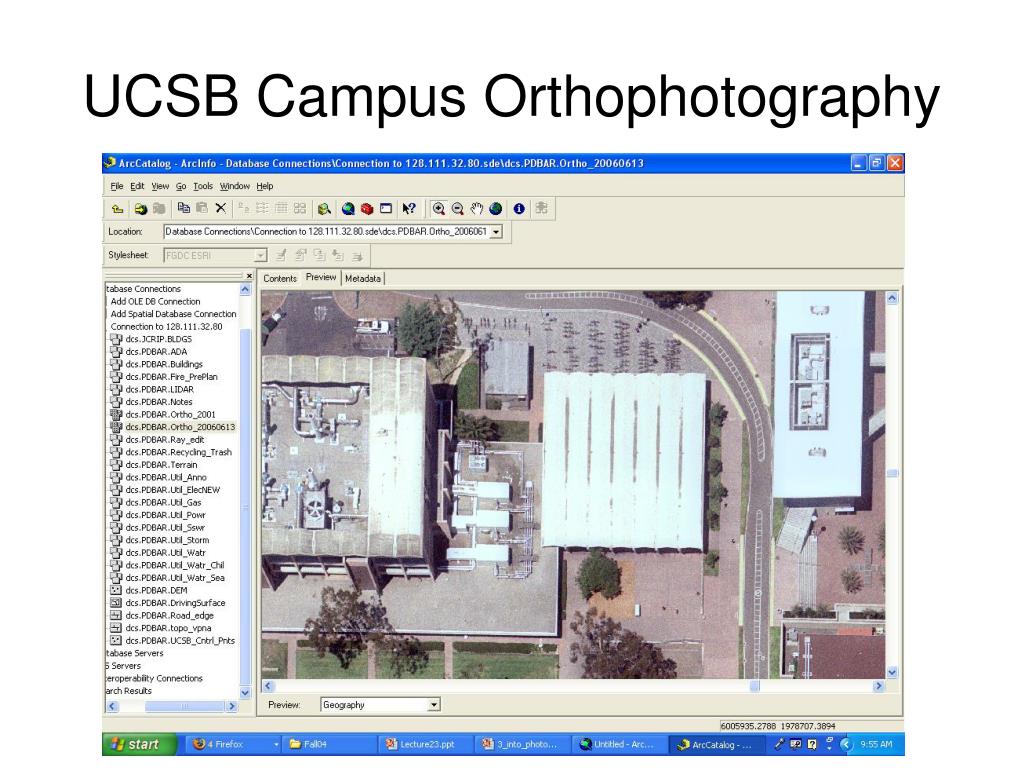
Task: Click the dcs.PDBAR.topo_vpna feature class icon
Action: point(116,628)
